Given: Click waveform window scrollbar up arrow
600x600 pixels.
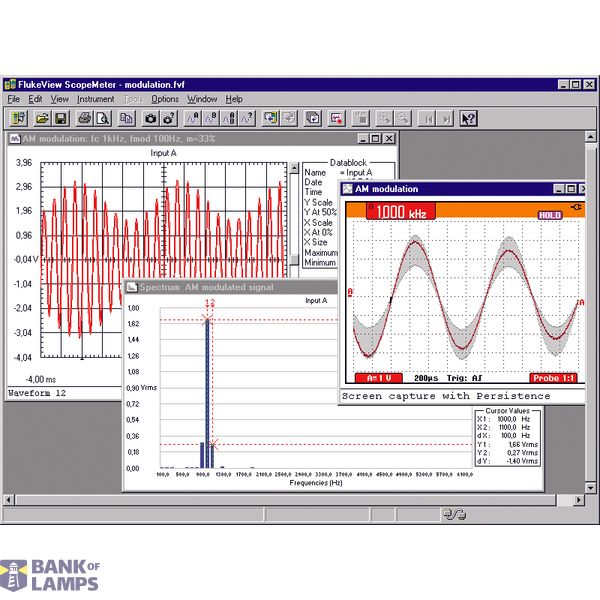Looking at the screenshot, I should (x=294, y=168).
